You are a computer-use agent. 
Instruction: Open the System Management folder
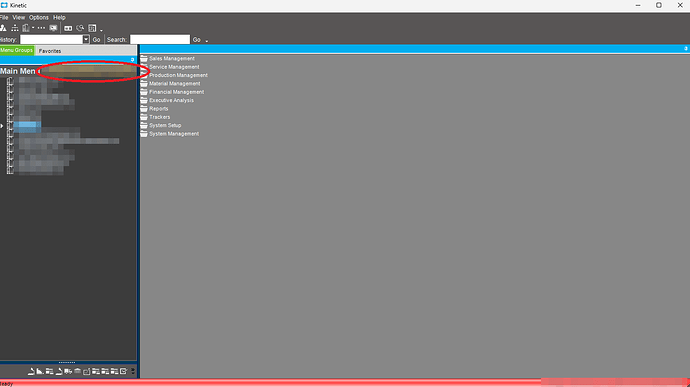(170, 134)
